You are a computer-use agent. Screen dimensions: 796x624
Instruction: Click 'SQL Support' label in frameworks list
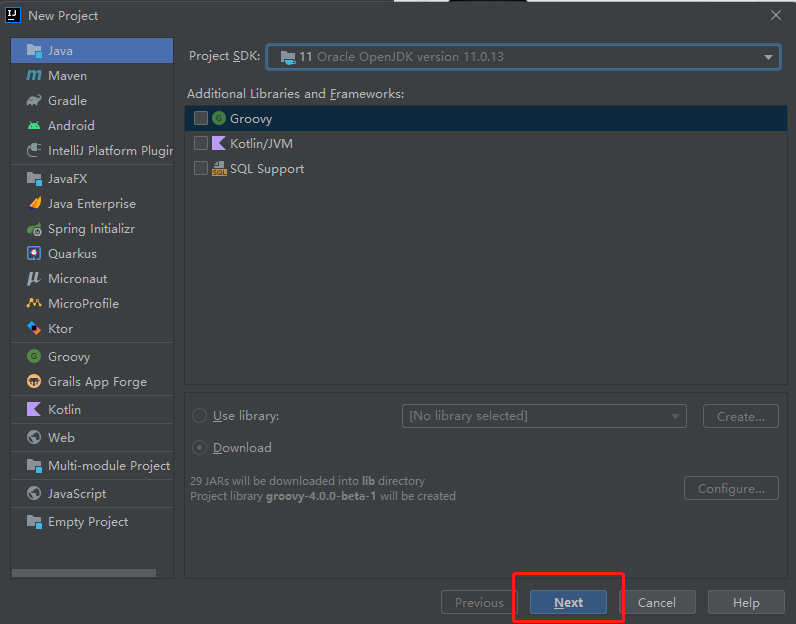tap(267, 169)
